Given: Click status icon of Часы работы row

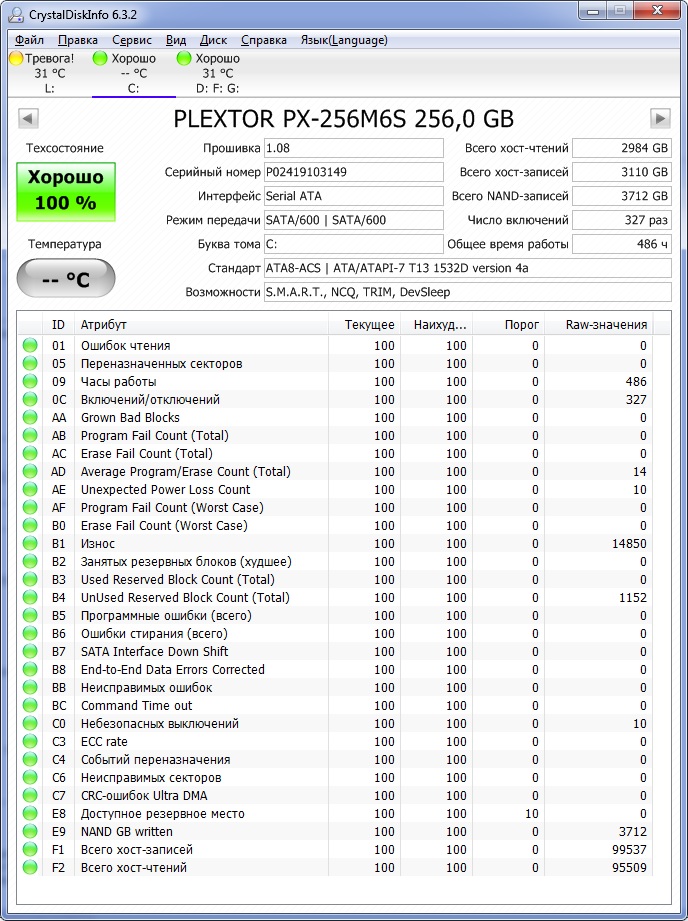Looking at the screenshot, I should coord(30,382).
